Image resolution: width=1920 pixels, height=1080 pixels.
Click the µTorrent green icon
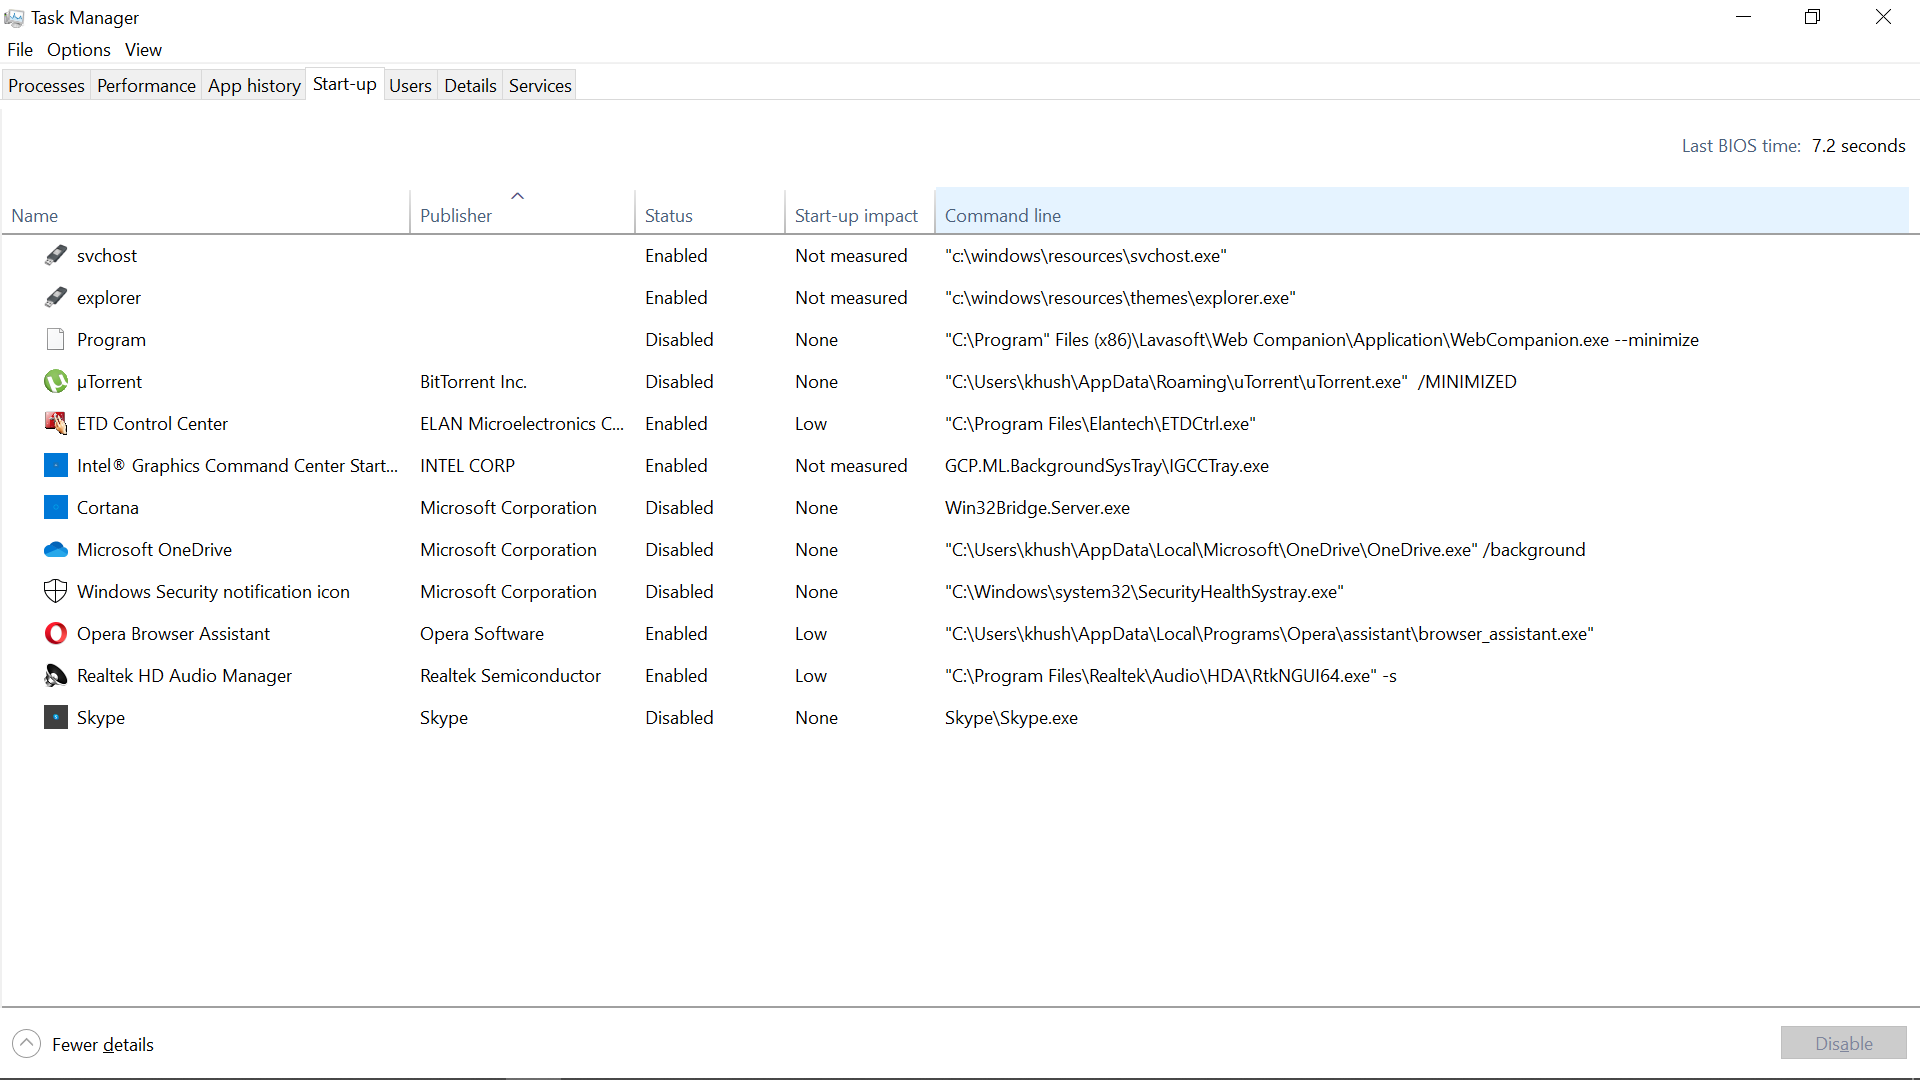tap(56, 381)
